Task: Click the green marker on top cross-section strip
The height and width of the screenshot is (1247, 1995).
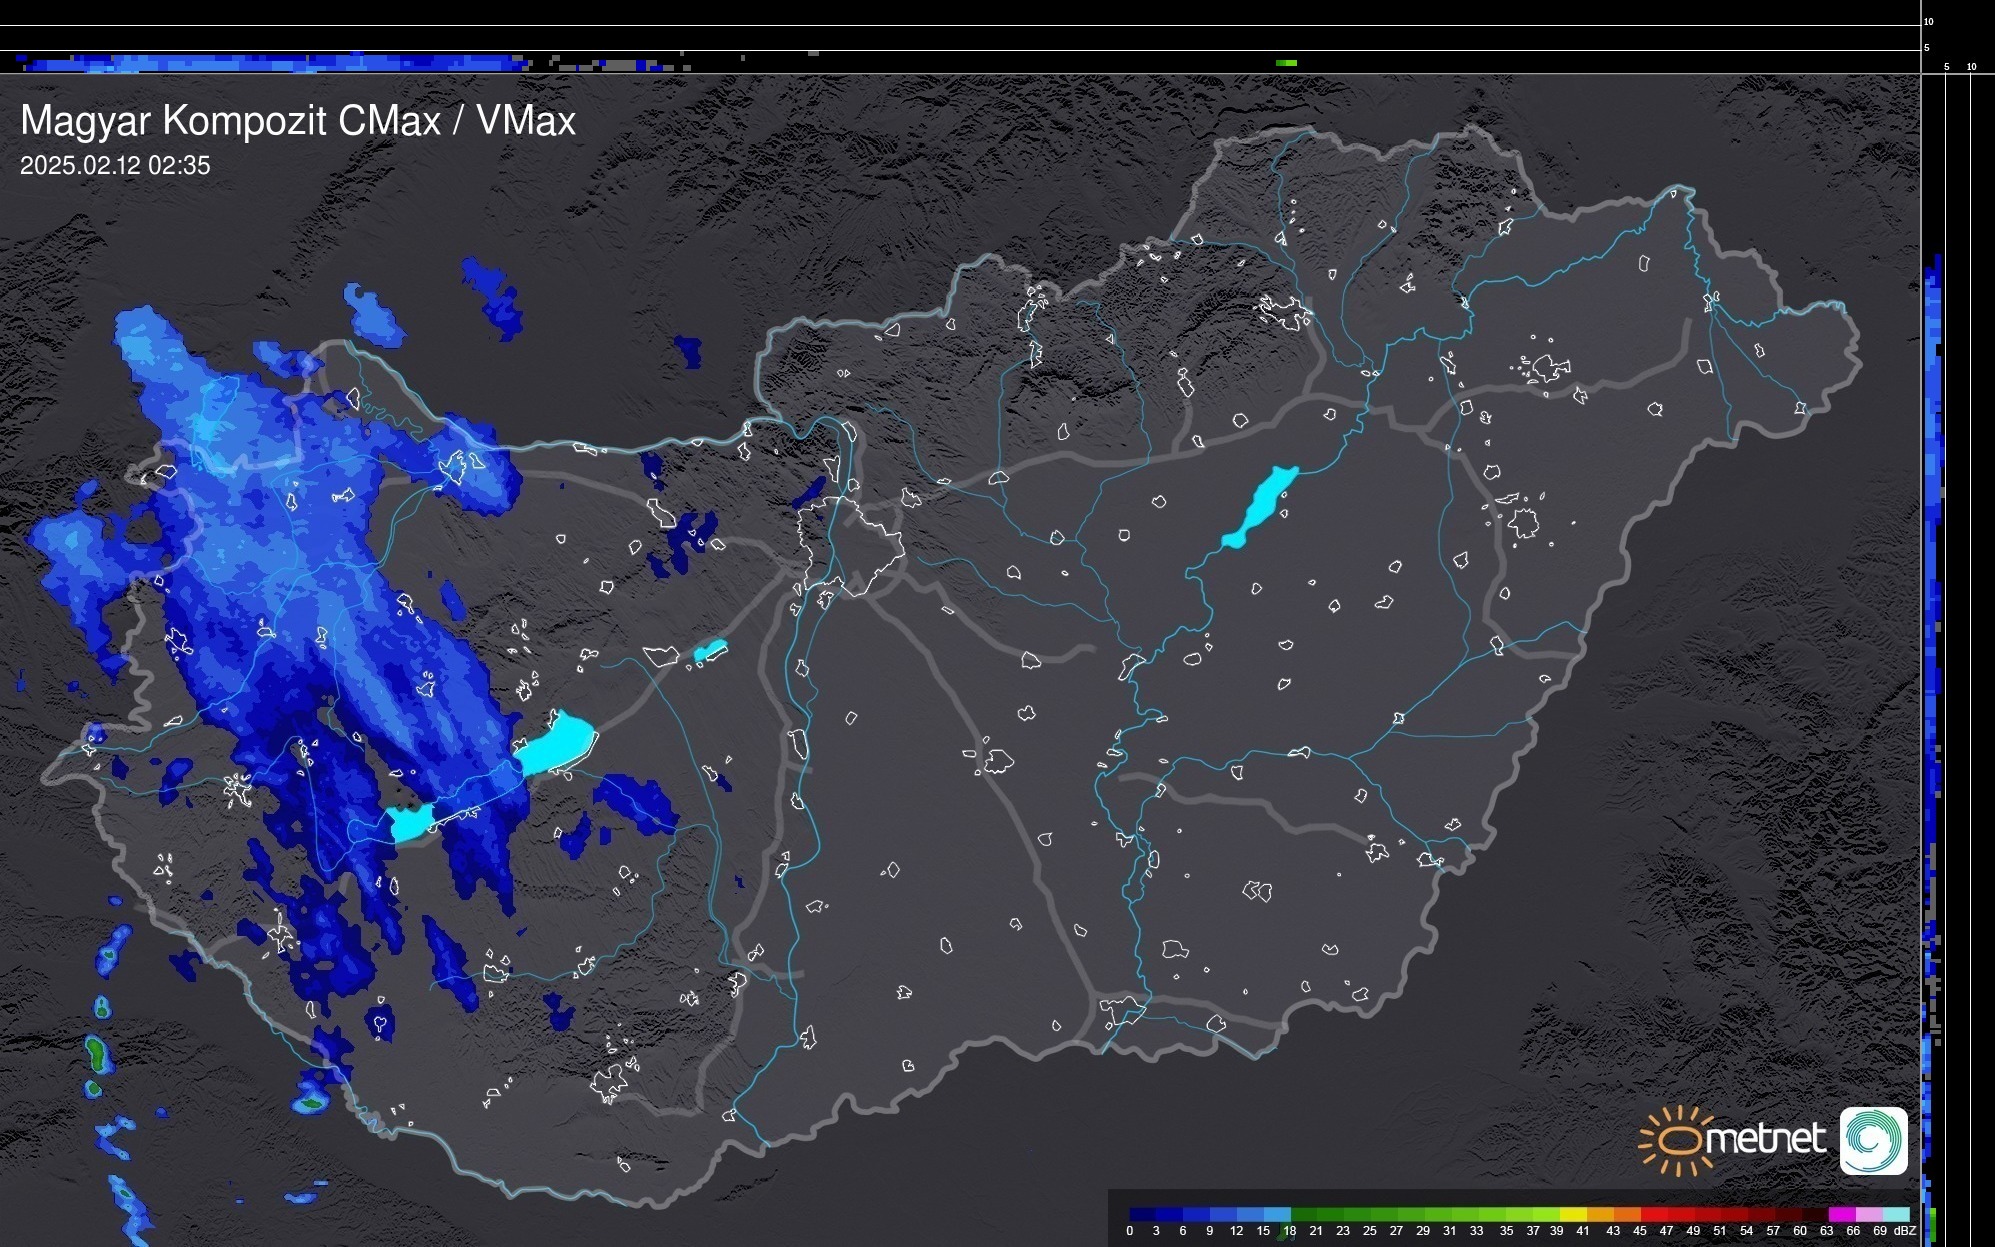Action: click(x=1286, y=63)
